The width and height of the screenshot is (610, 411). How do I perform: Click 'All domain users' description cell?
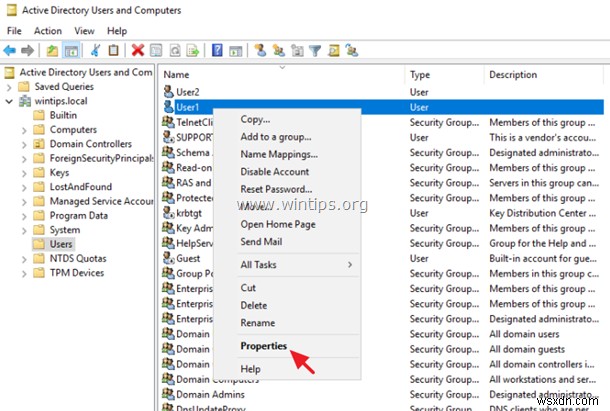524,334
